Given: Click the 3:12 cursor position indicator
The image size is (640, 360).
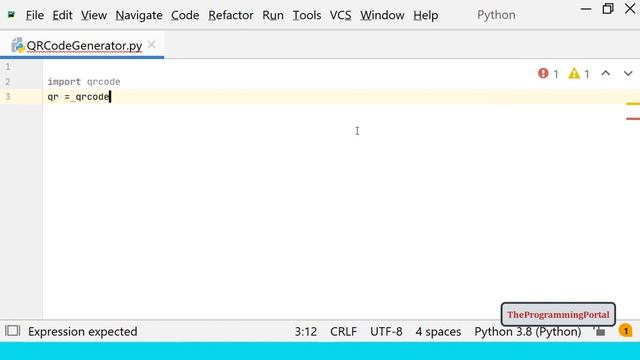Looking at the screenshot, I should (306, 331).
